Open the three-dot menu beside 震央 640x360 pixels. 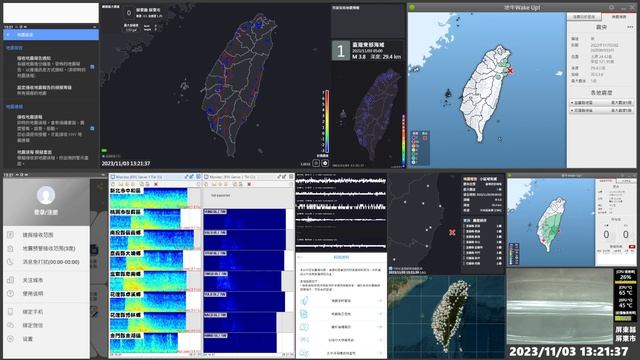[630, 27]
